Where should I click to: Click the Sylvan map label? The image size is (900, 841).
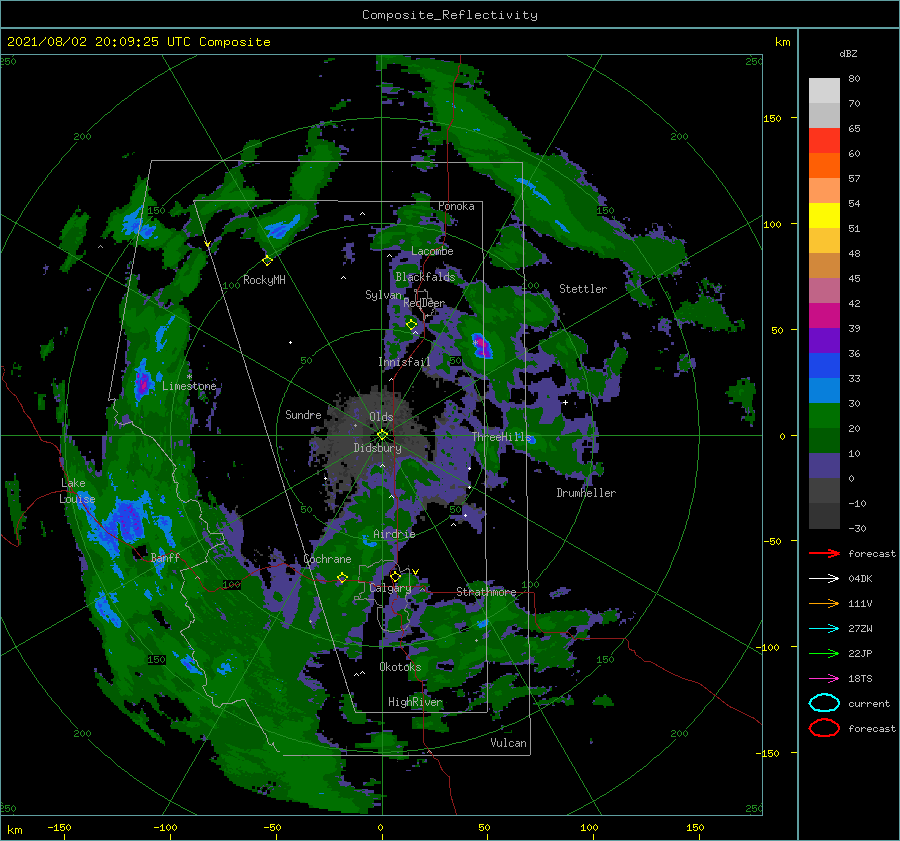pyautogui.click(x=383, y=295)
